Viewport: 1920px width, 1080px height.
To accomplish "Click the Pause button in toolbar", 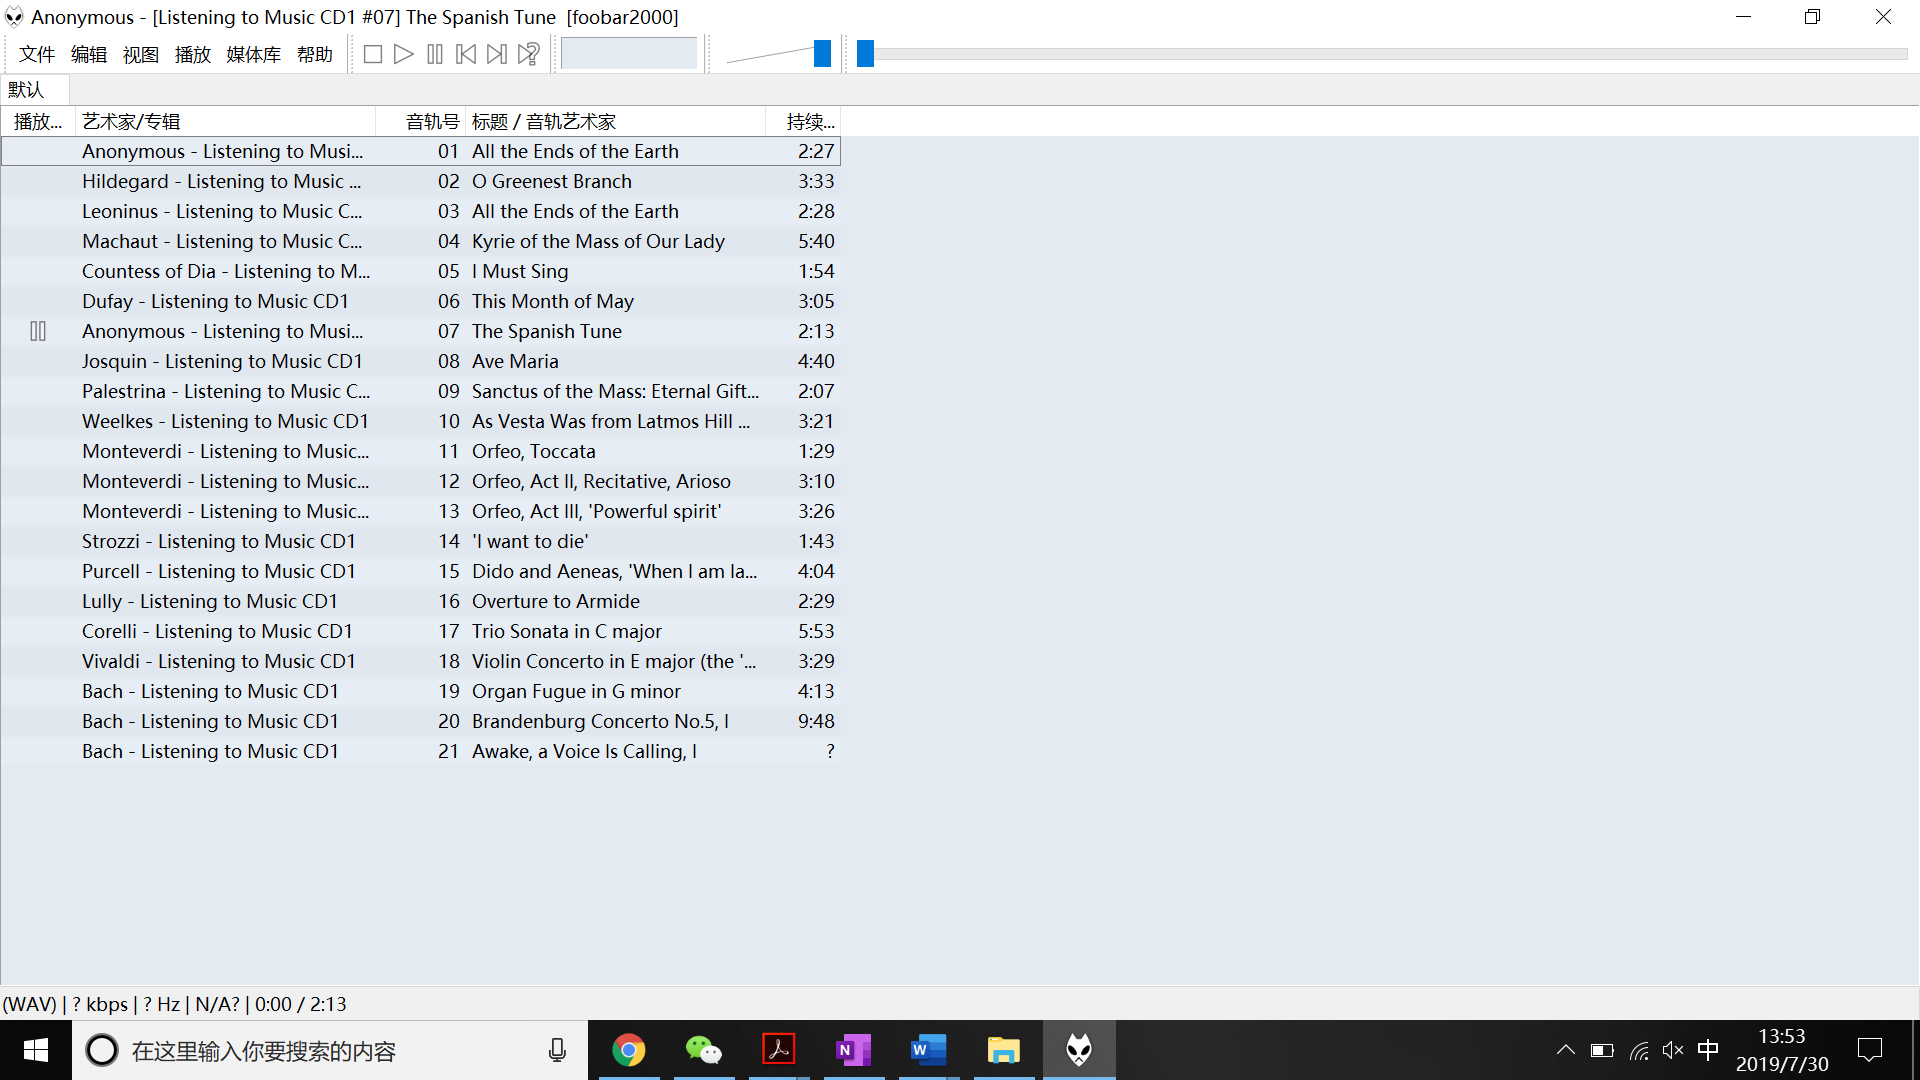I will tap(435, 54).
